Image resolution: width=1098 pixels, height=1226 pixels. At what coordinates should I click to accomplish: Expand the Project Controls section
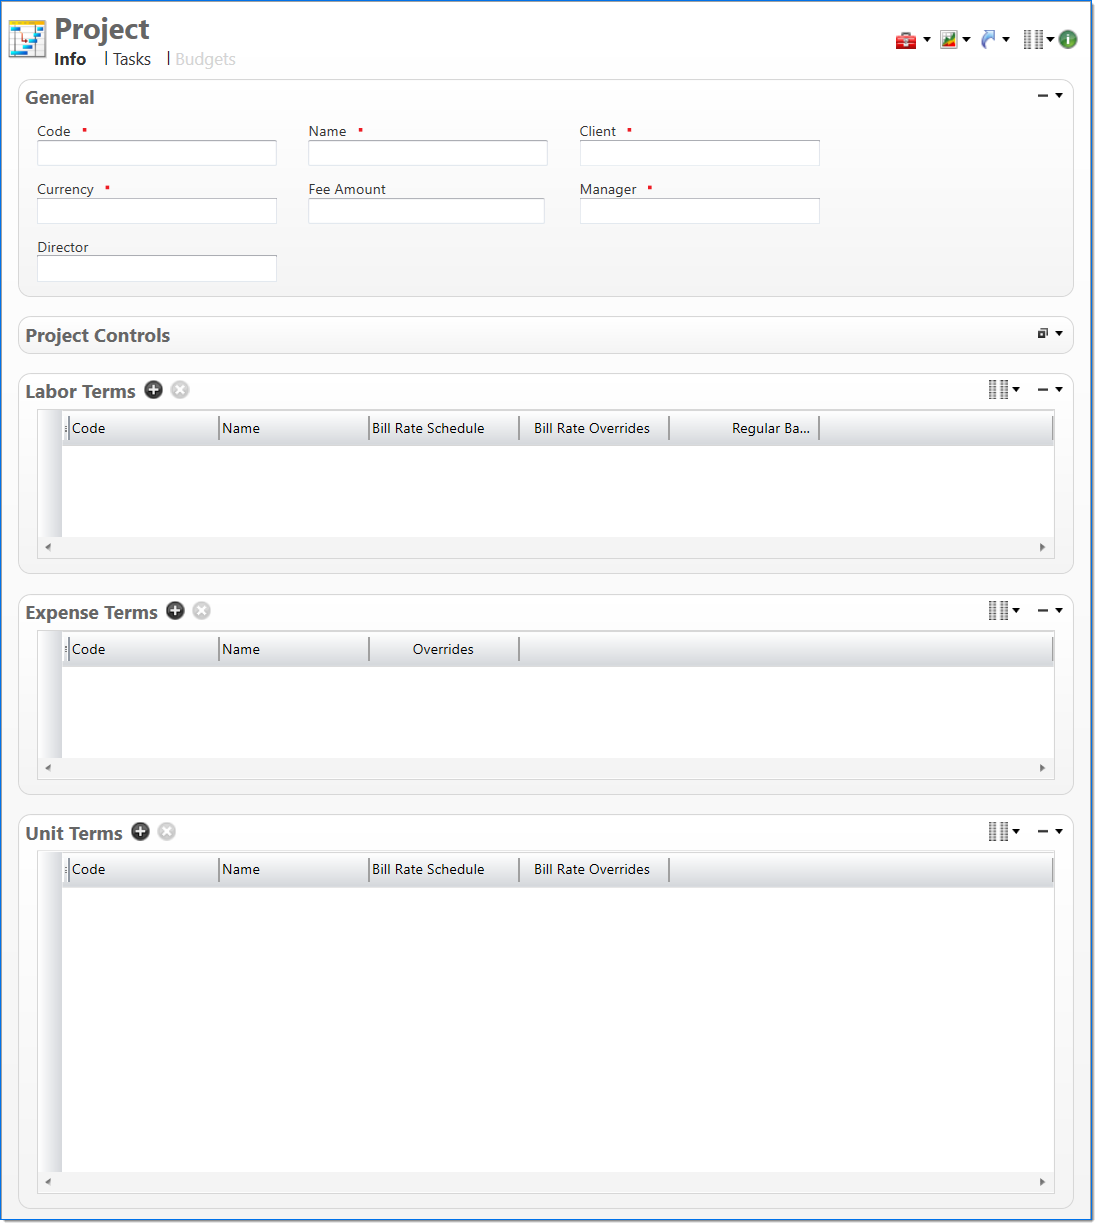tap(1049, 334)
